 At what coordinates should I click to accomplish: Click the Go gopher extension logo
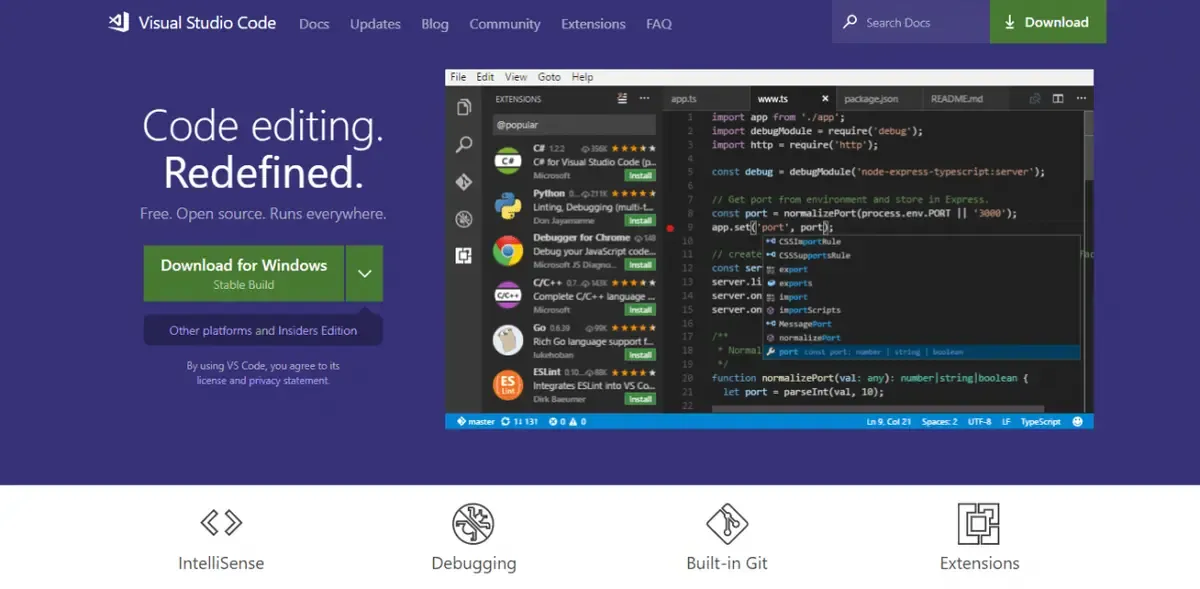[x=508, y=340]
